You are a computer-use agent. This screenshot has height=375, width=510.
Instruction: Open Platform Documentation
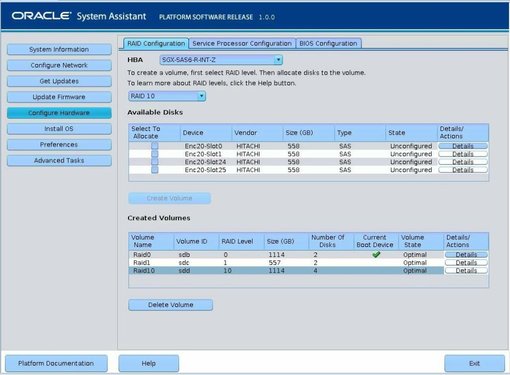(56, 363)
